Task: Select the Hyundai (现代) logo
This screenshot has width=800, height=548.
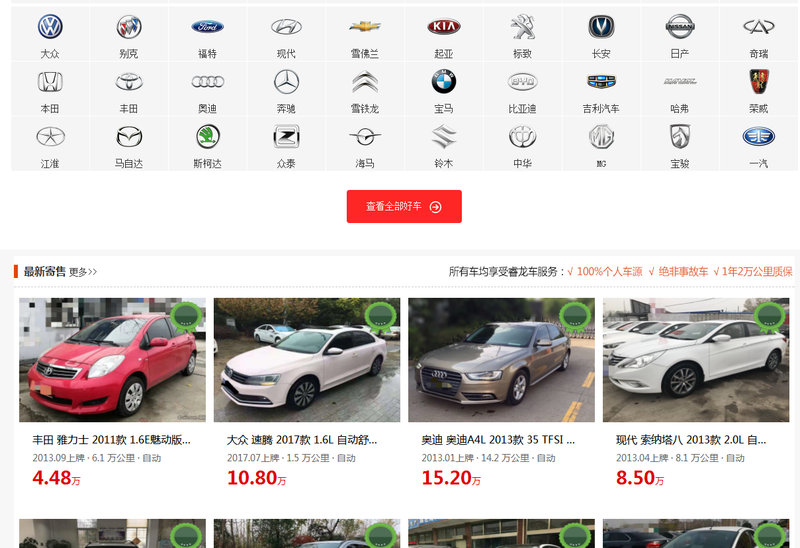Action: [286, 27]
